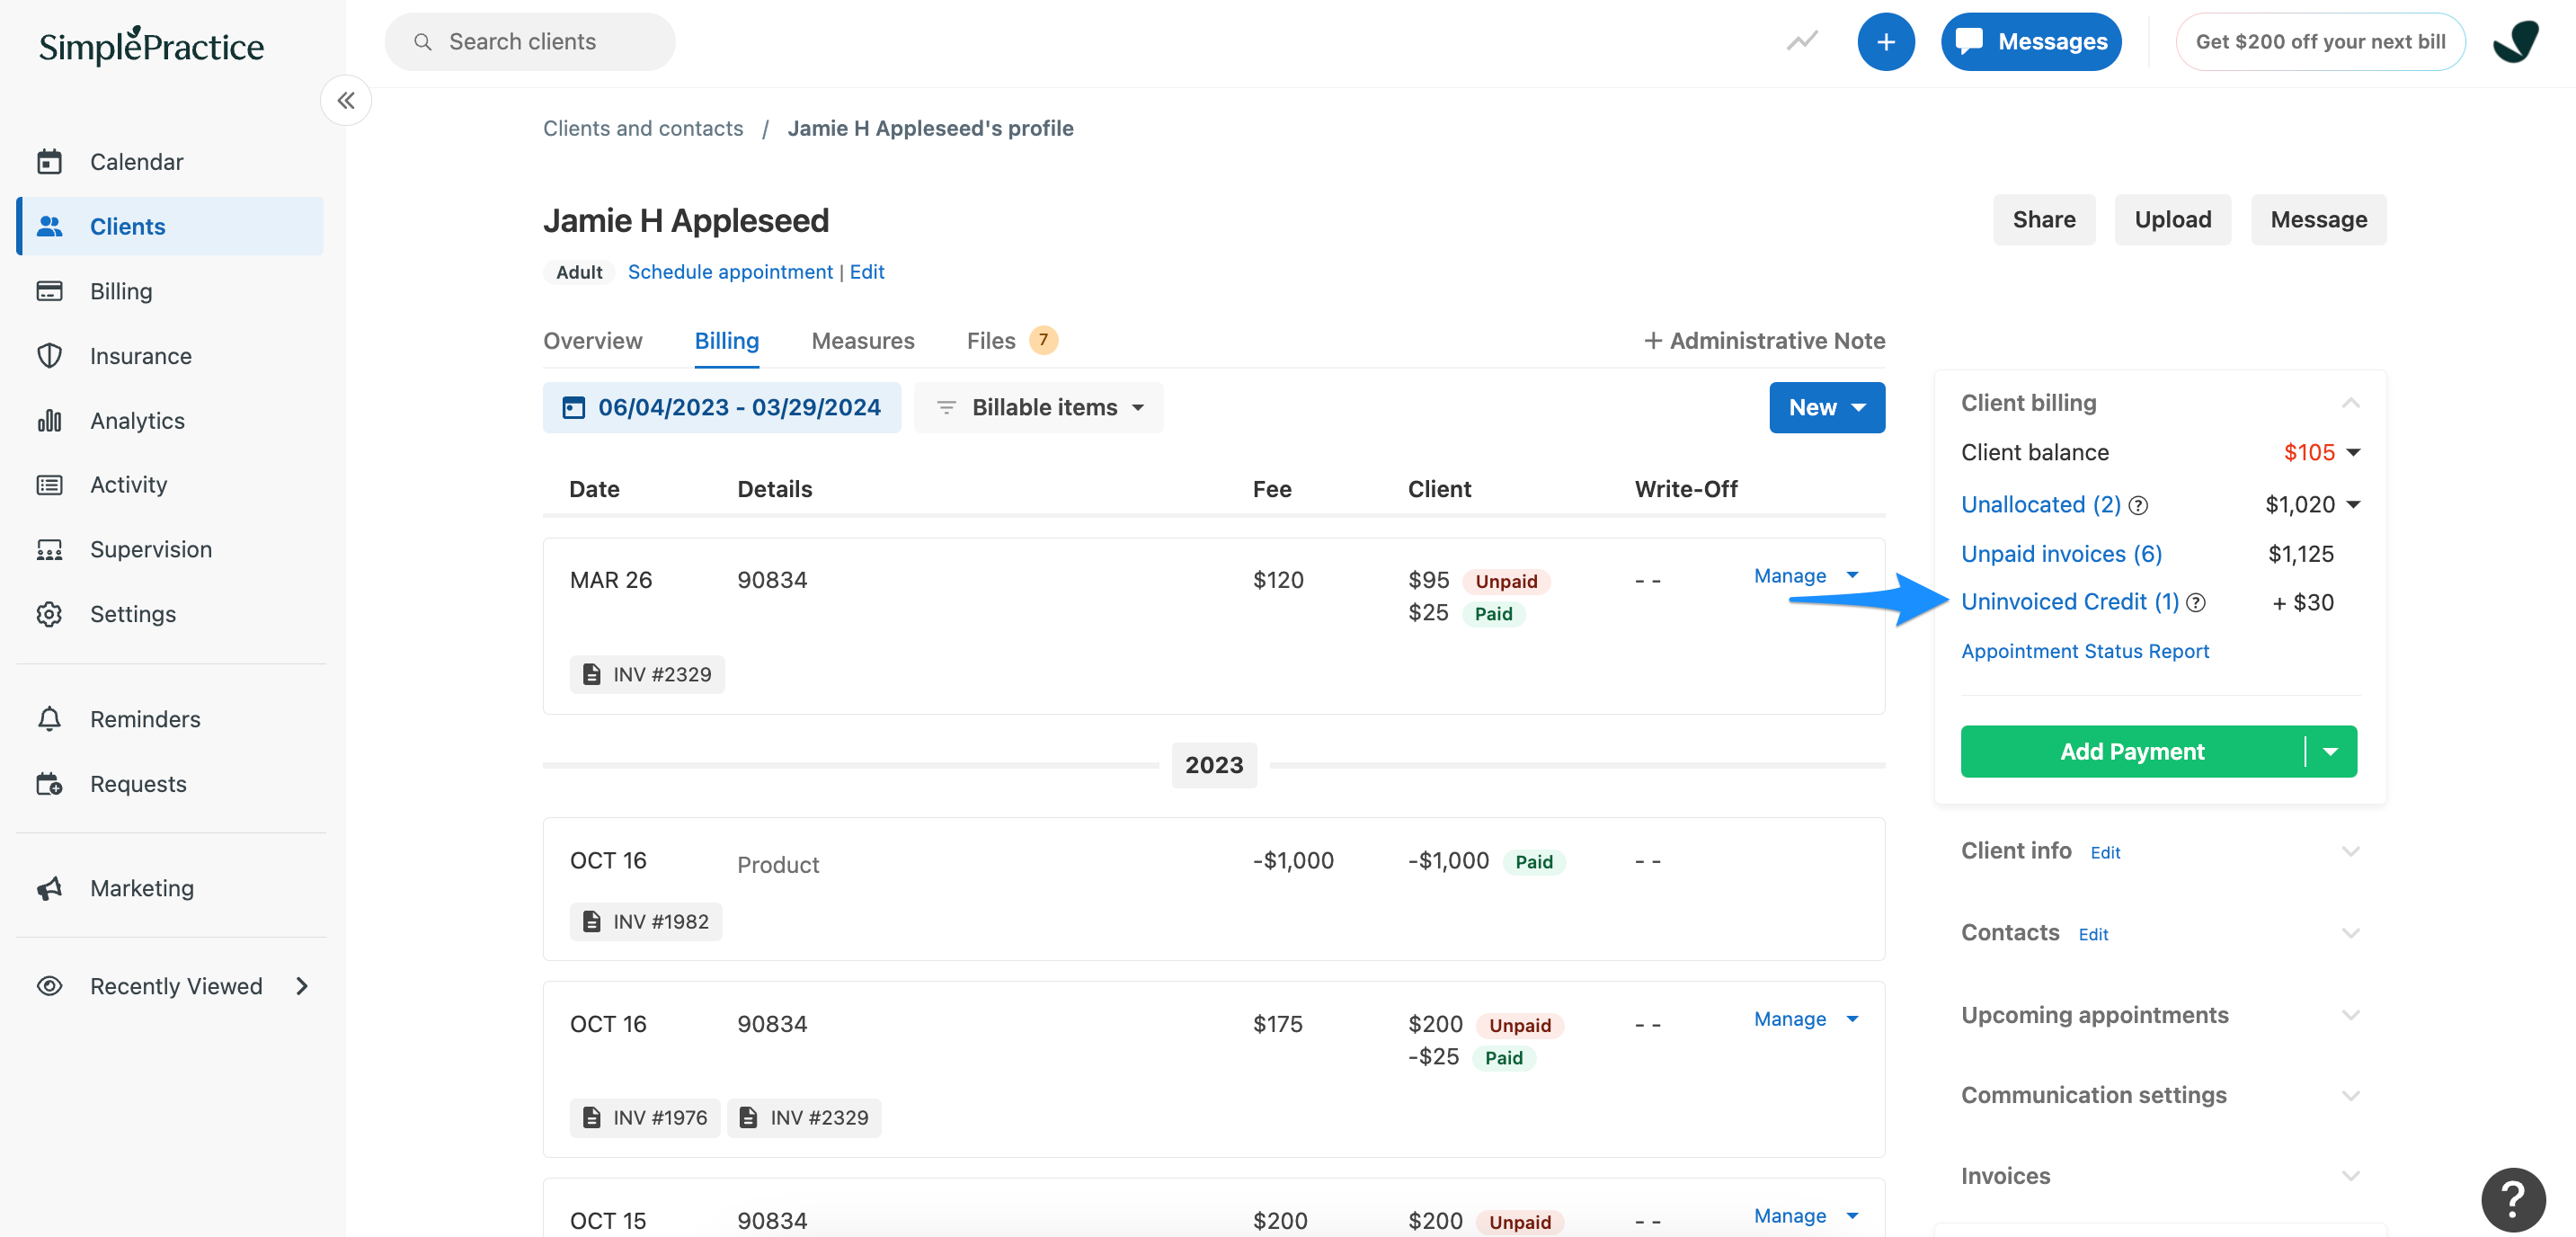Open invoice INV #1982 document chip
2576x1237 pixels.
[645, 921]
